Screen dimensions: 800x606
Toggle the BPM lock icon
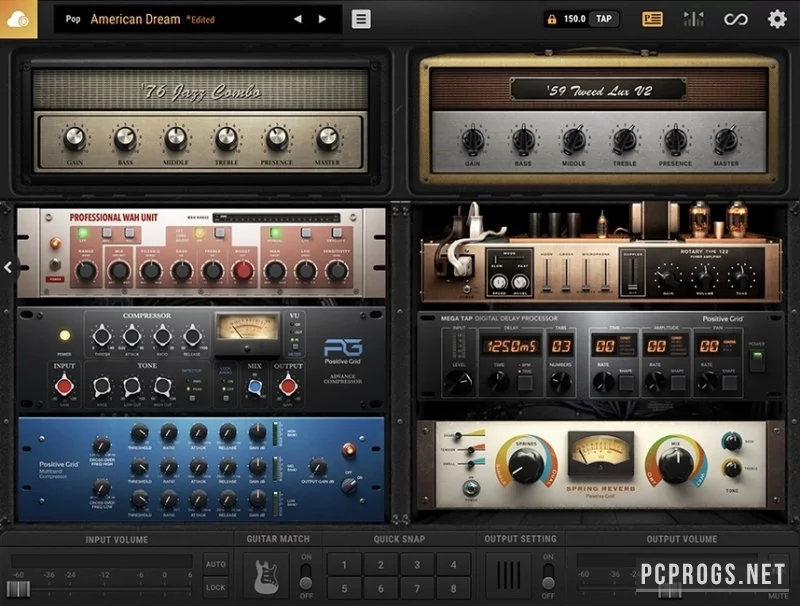pyautogui.click(x=552, y=19)
